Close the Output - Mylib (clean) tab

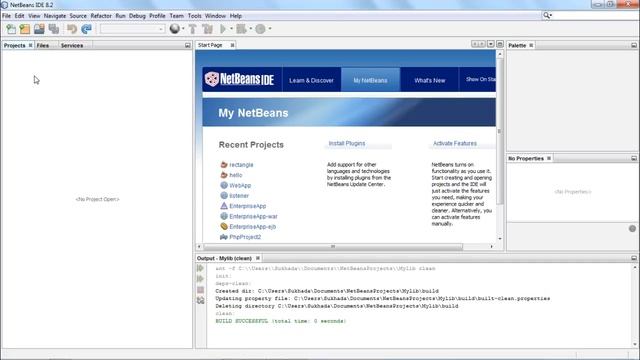(x=258, y=258)
